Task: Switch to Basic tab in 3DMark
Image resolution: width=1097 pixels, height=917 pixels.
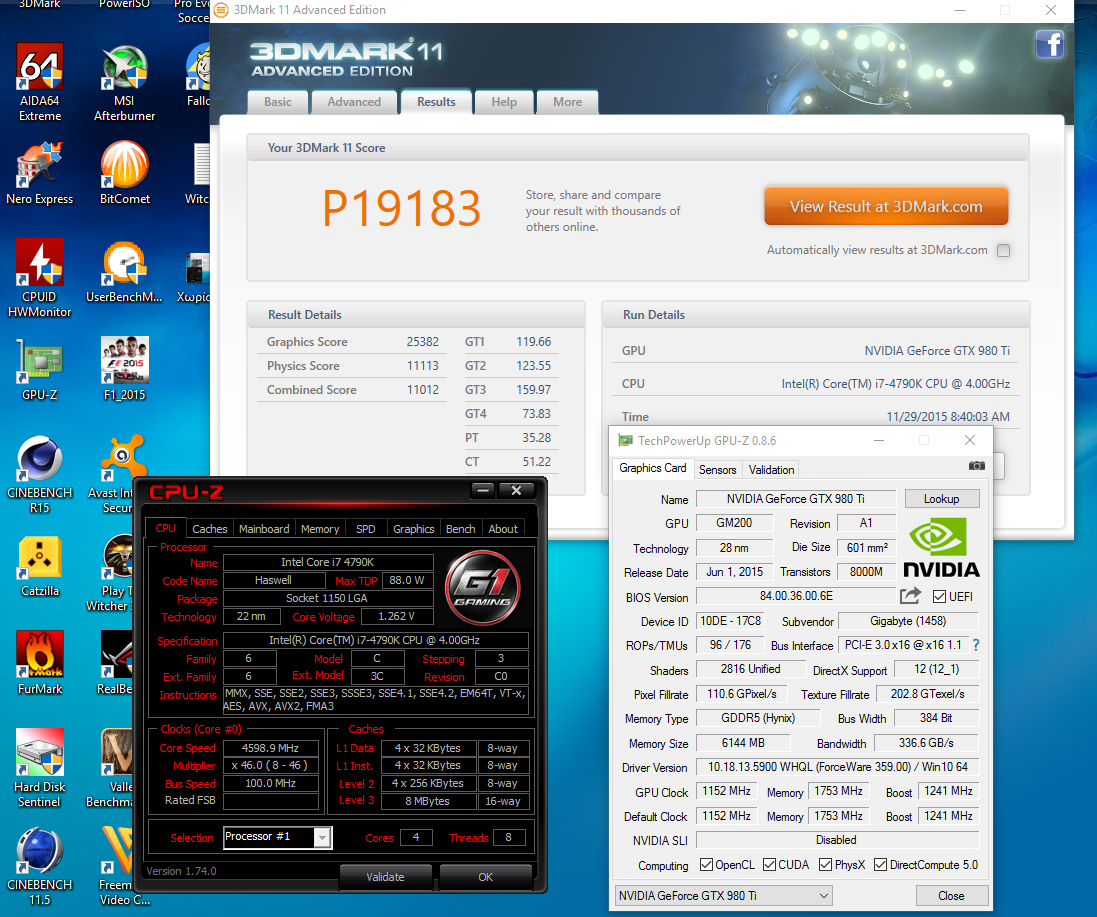Action: pos(278,102)
